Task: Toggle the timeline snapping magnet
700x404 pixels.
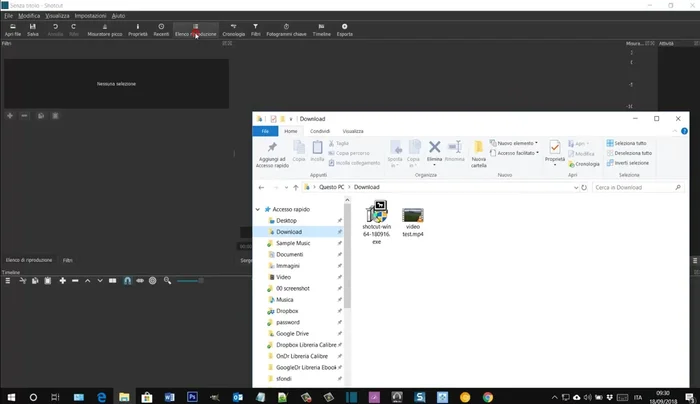Action: click(127, 281)
